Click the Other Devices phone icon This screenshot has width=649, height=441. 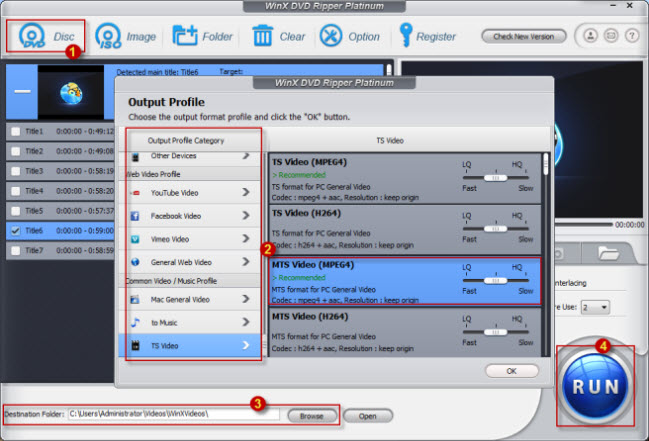click(135, 157)
